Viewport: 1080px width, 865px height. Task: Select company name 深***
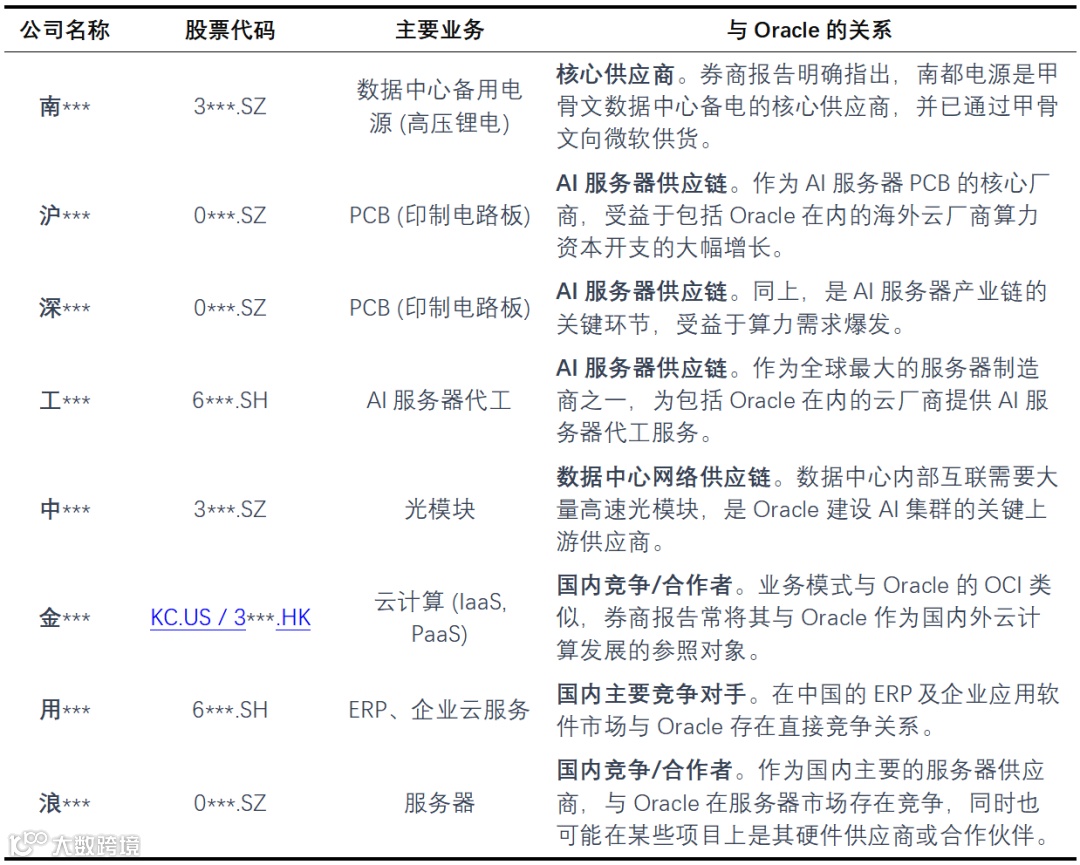pos(65,308)
